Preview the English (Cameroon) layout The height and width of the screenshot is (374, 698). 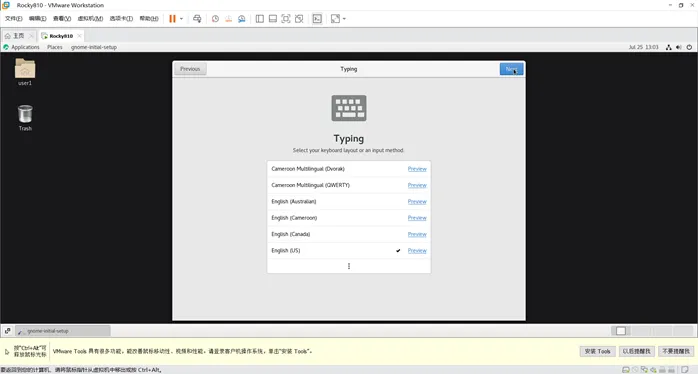(x=417, y=218)
